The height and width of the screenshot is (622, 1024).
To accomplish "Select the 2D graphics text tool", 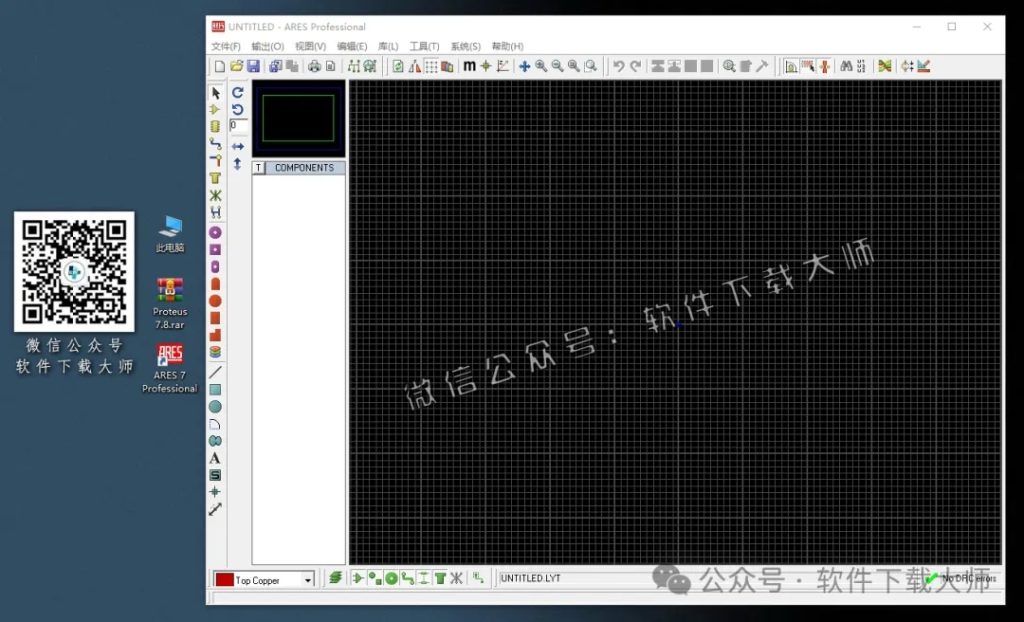I will pos(215,457).
